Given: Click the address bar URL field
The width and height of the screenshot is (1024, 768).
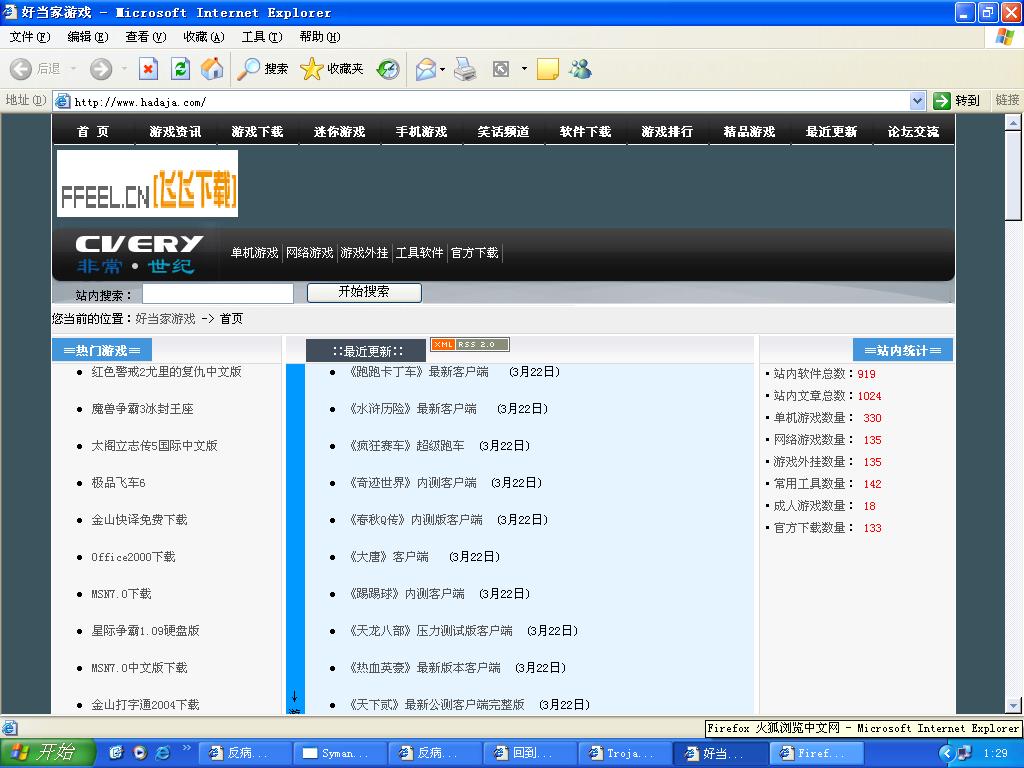Looking at the screenshot, I should point(490,101).
